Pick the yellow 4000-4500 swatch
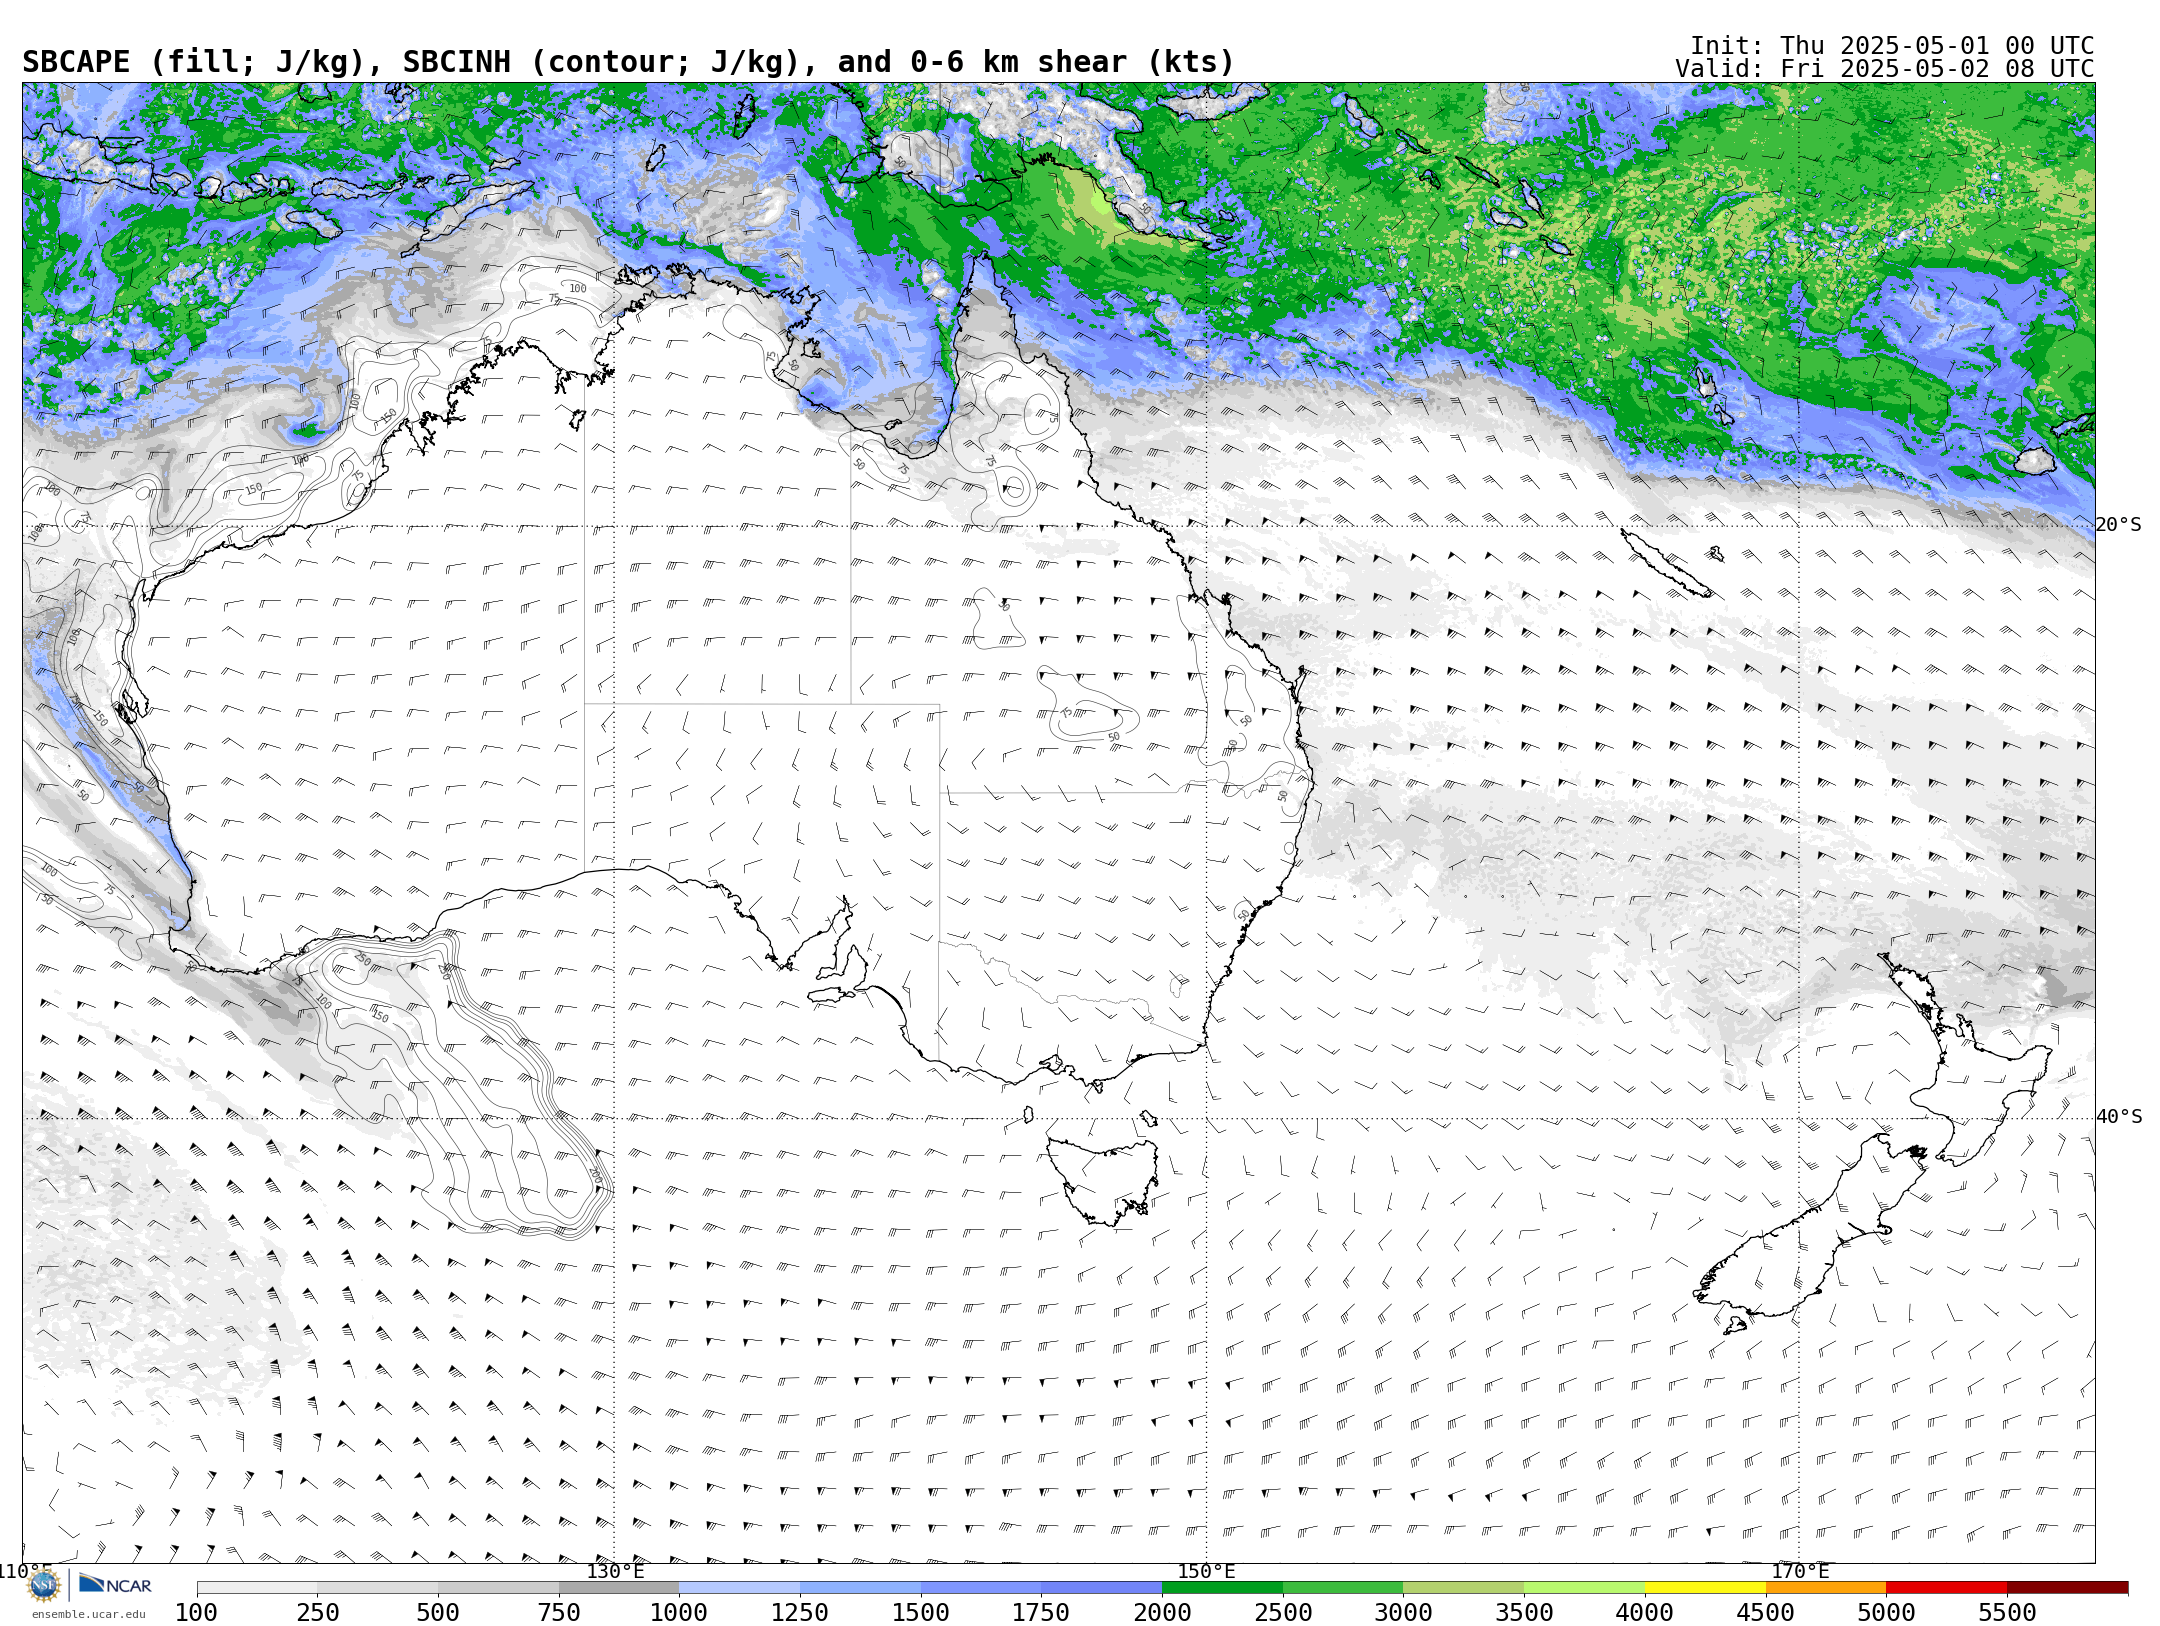This screenshot has width=2160, height=1626. tap(1705, 1588)
